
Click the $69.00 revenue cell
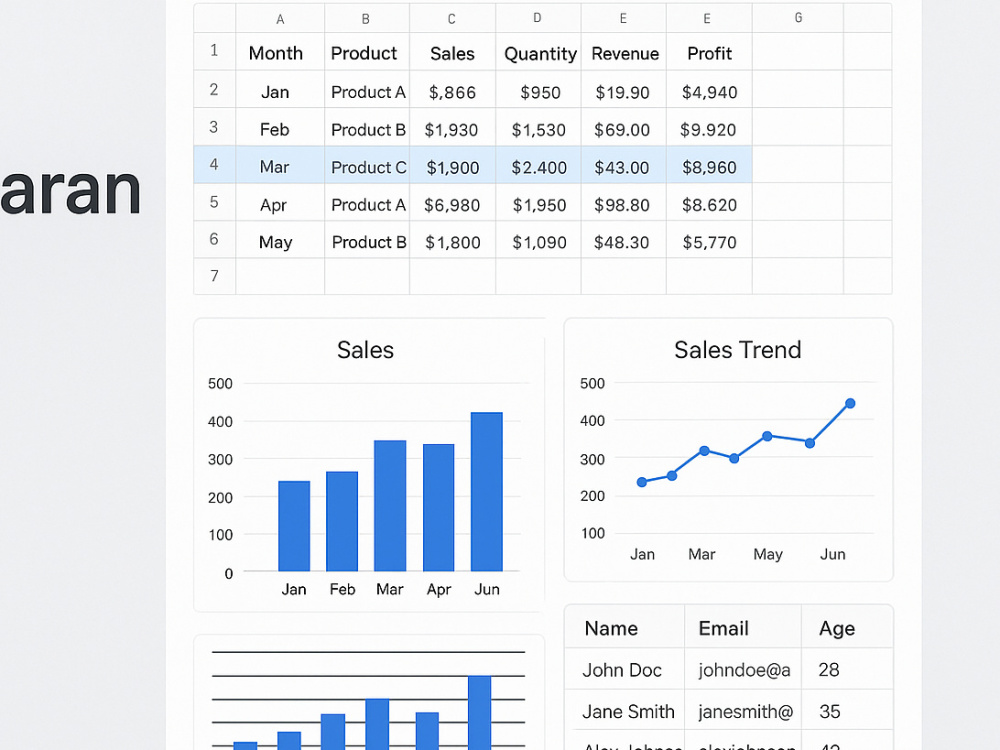pyautogui.click(x=624, y=128)
